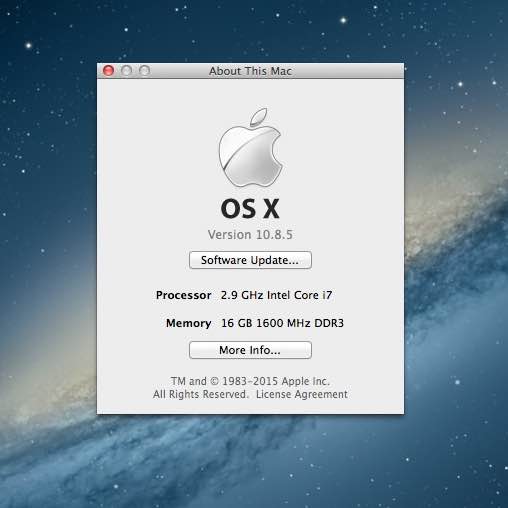Viewport: 508px width, 508px height.
Task: Click the 'OS X' heading
Action: tap(250, 209)
